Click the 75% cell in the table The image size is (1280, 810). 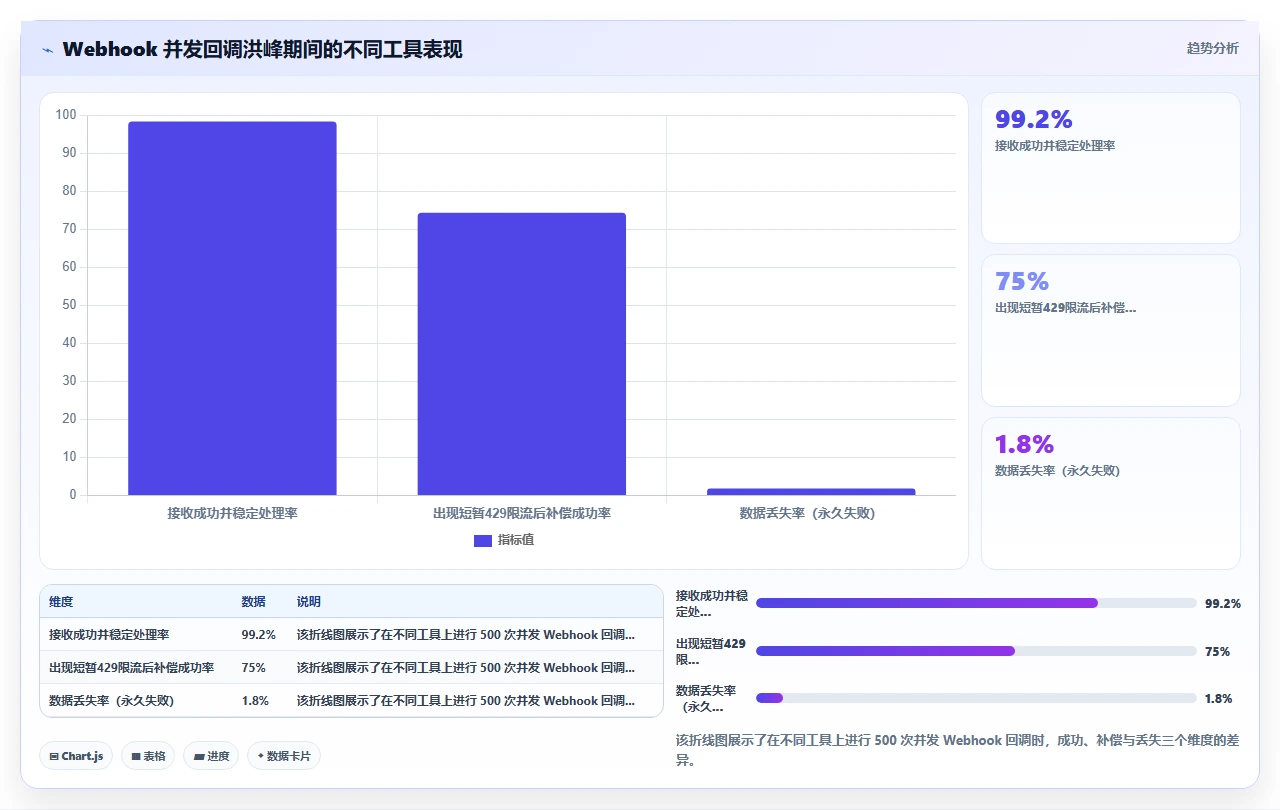253,668
